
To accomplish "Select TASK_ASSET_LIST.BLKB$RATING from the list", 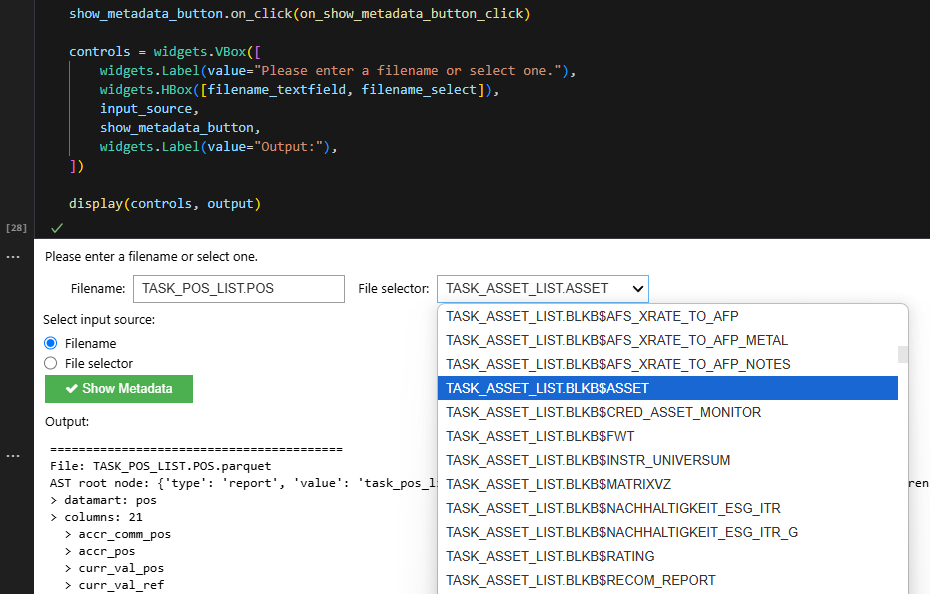I will coord(668,556).
